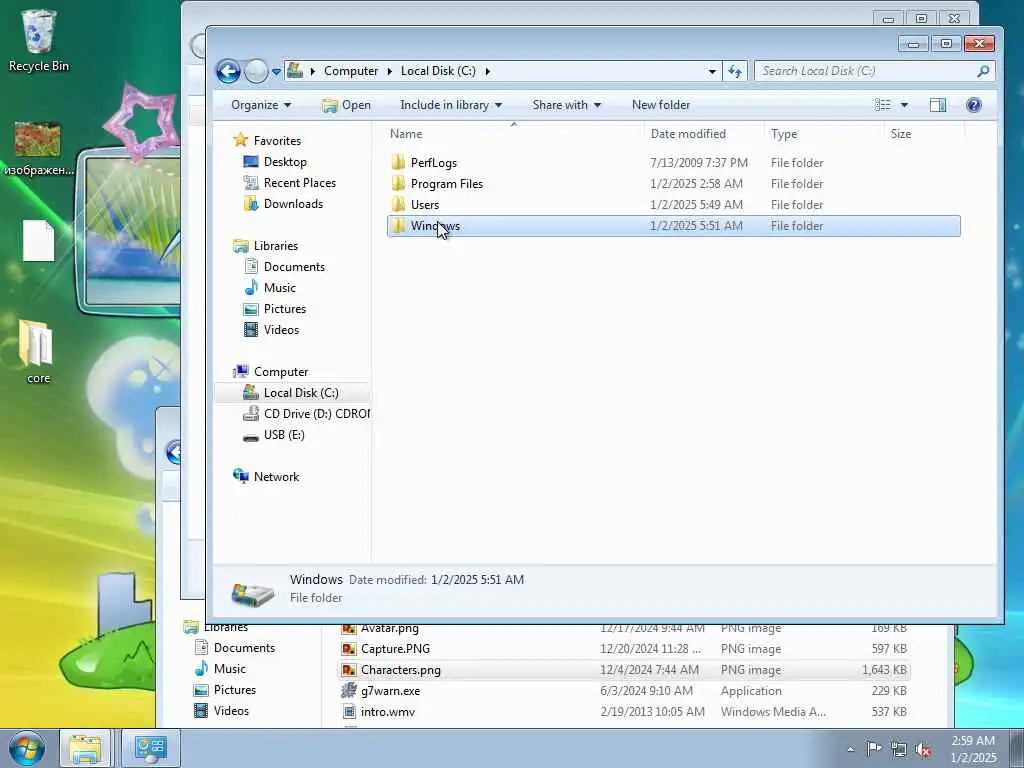Select blank file icon on desktop
Image resolution: width=1024 pixels, height=768 pixels.
coord(39,241)
